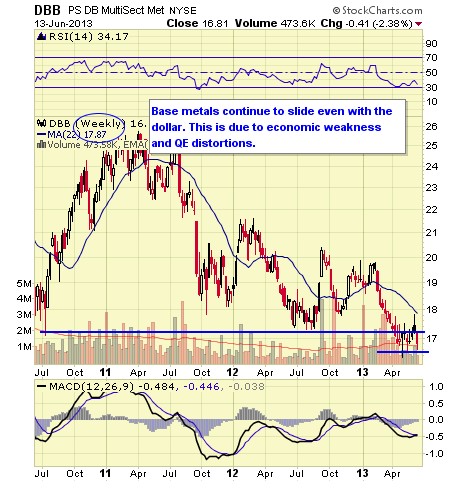Click the 3M volume axis label
460x482 pixels.
24,314
